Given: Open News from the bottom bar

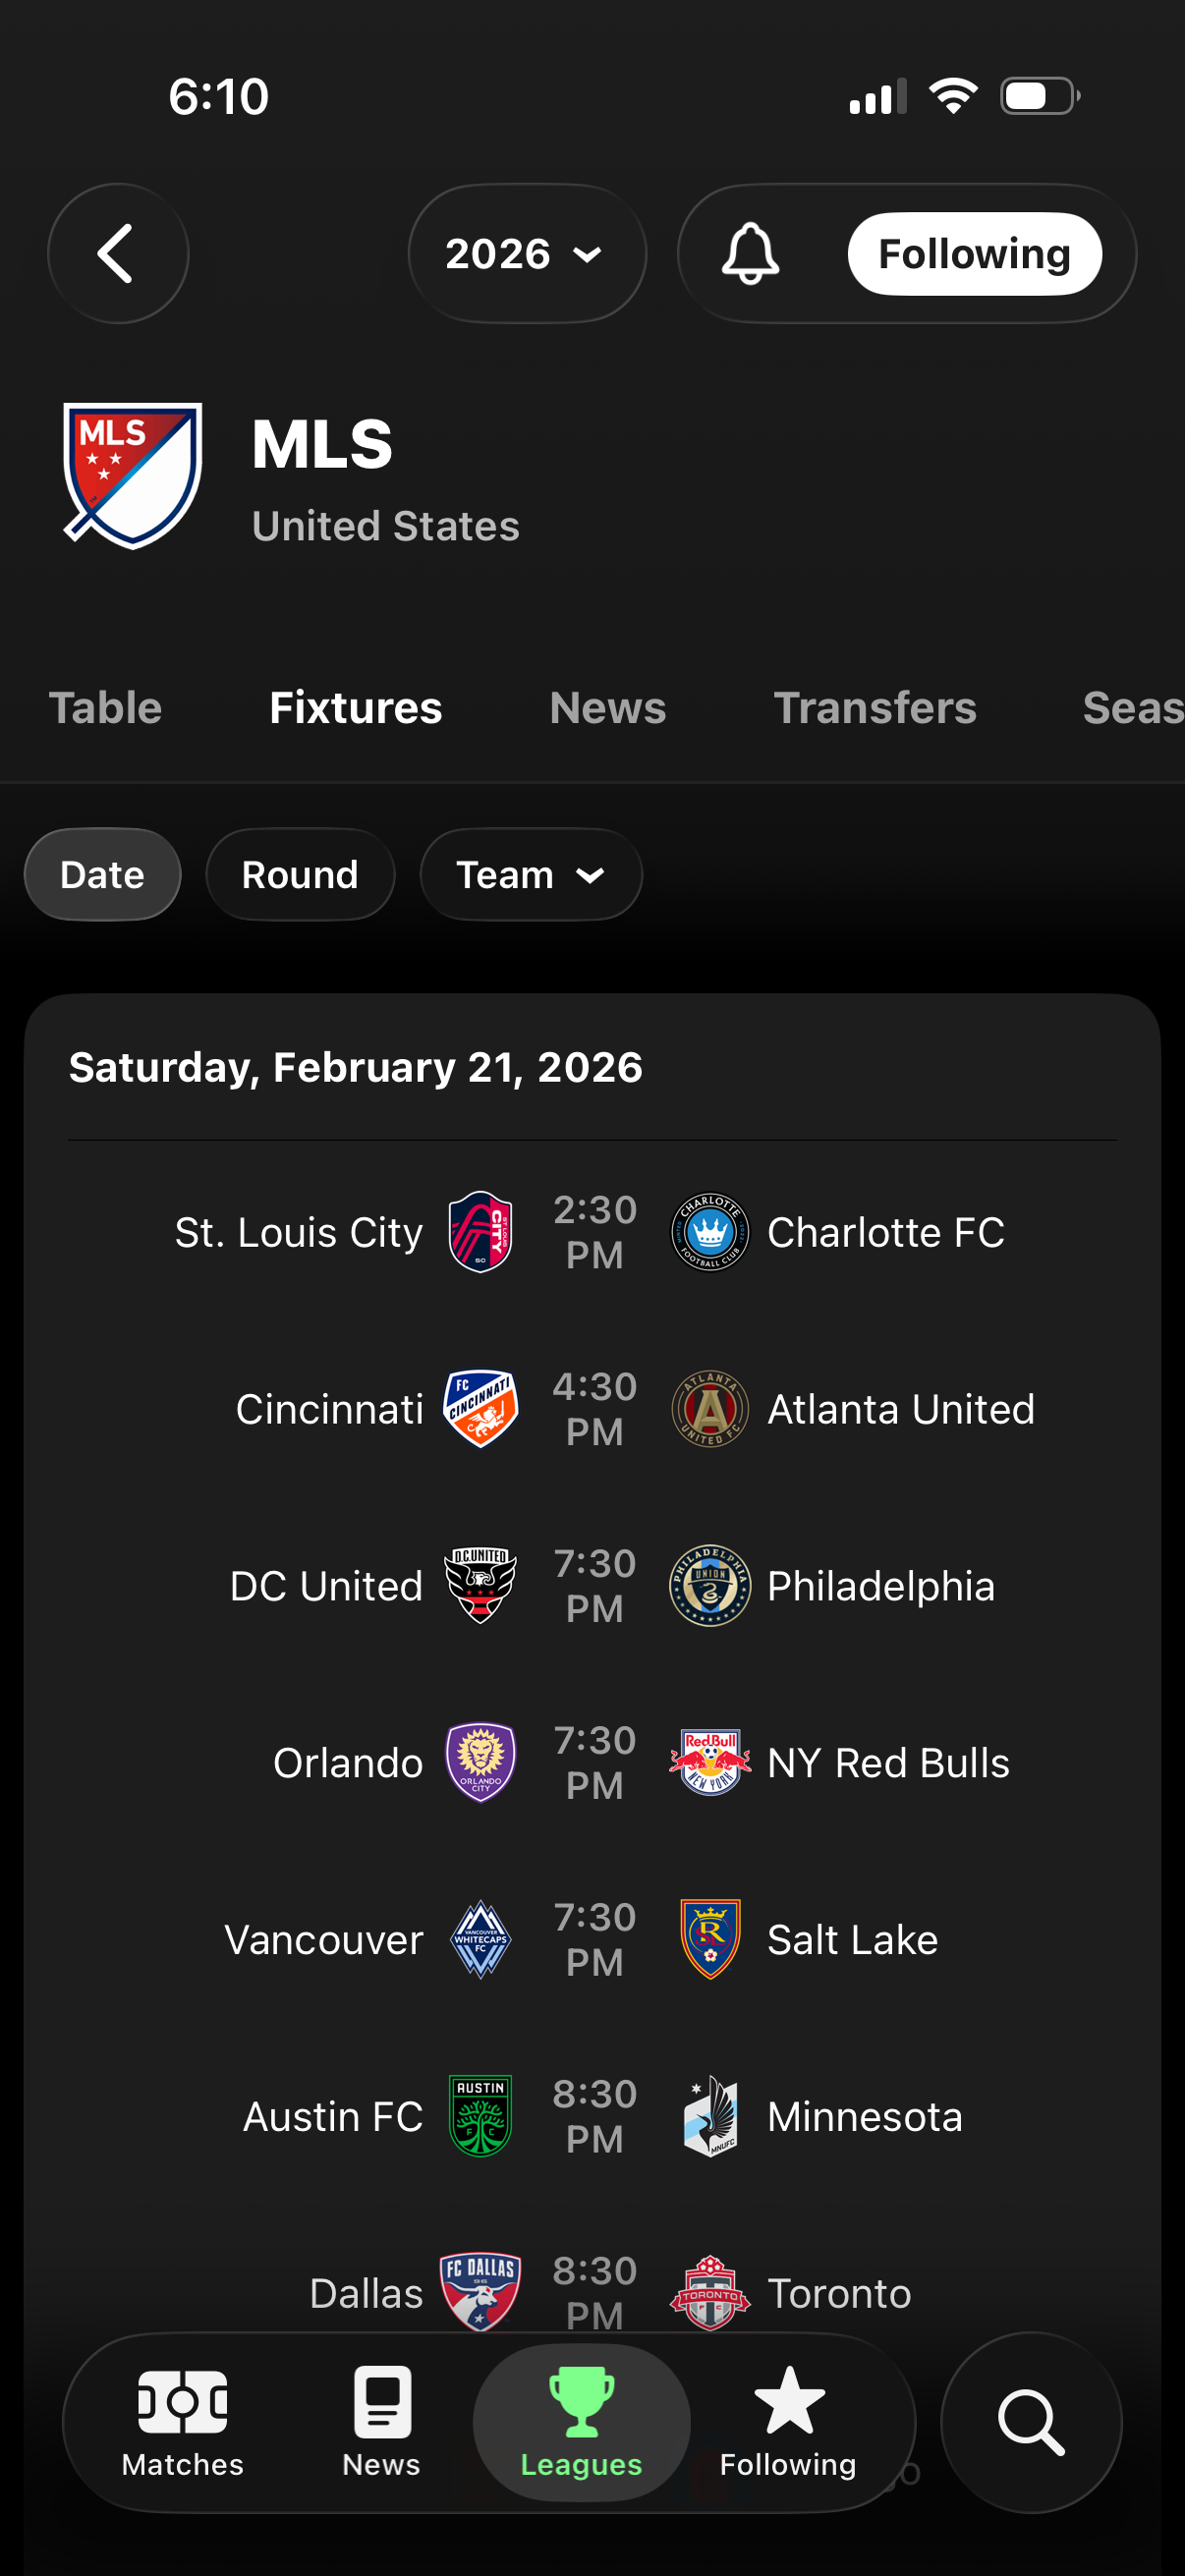Looking at the screenshot, I should (381, 2421).
